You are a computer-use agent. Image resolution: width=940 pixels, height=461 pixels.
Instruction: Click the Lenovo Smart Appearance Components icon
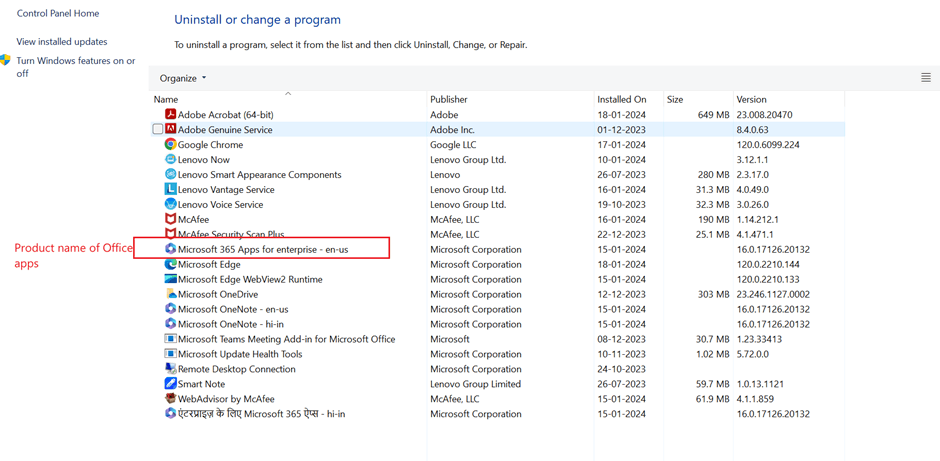click(170, 174)
